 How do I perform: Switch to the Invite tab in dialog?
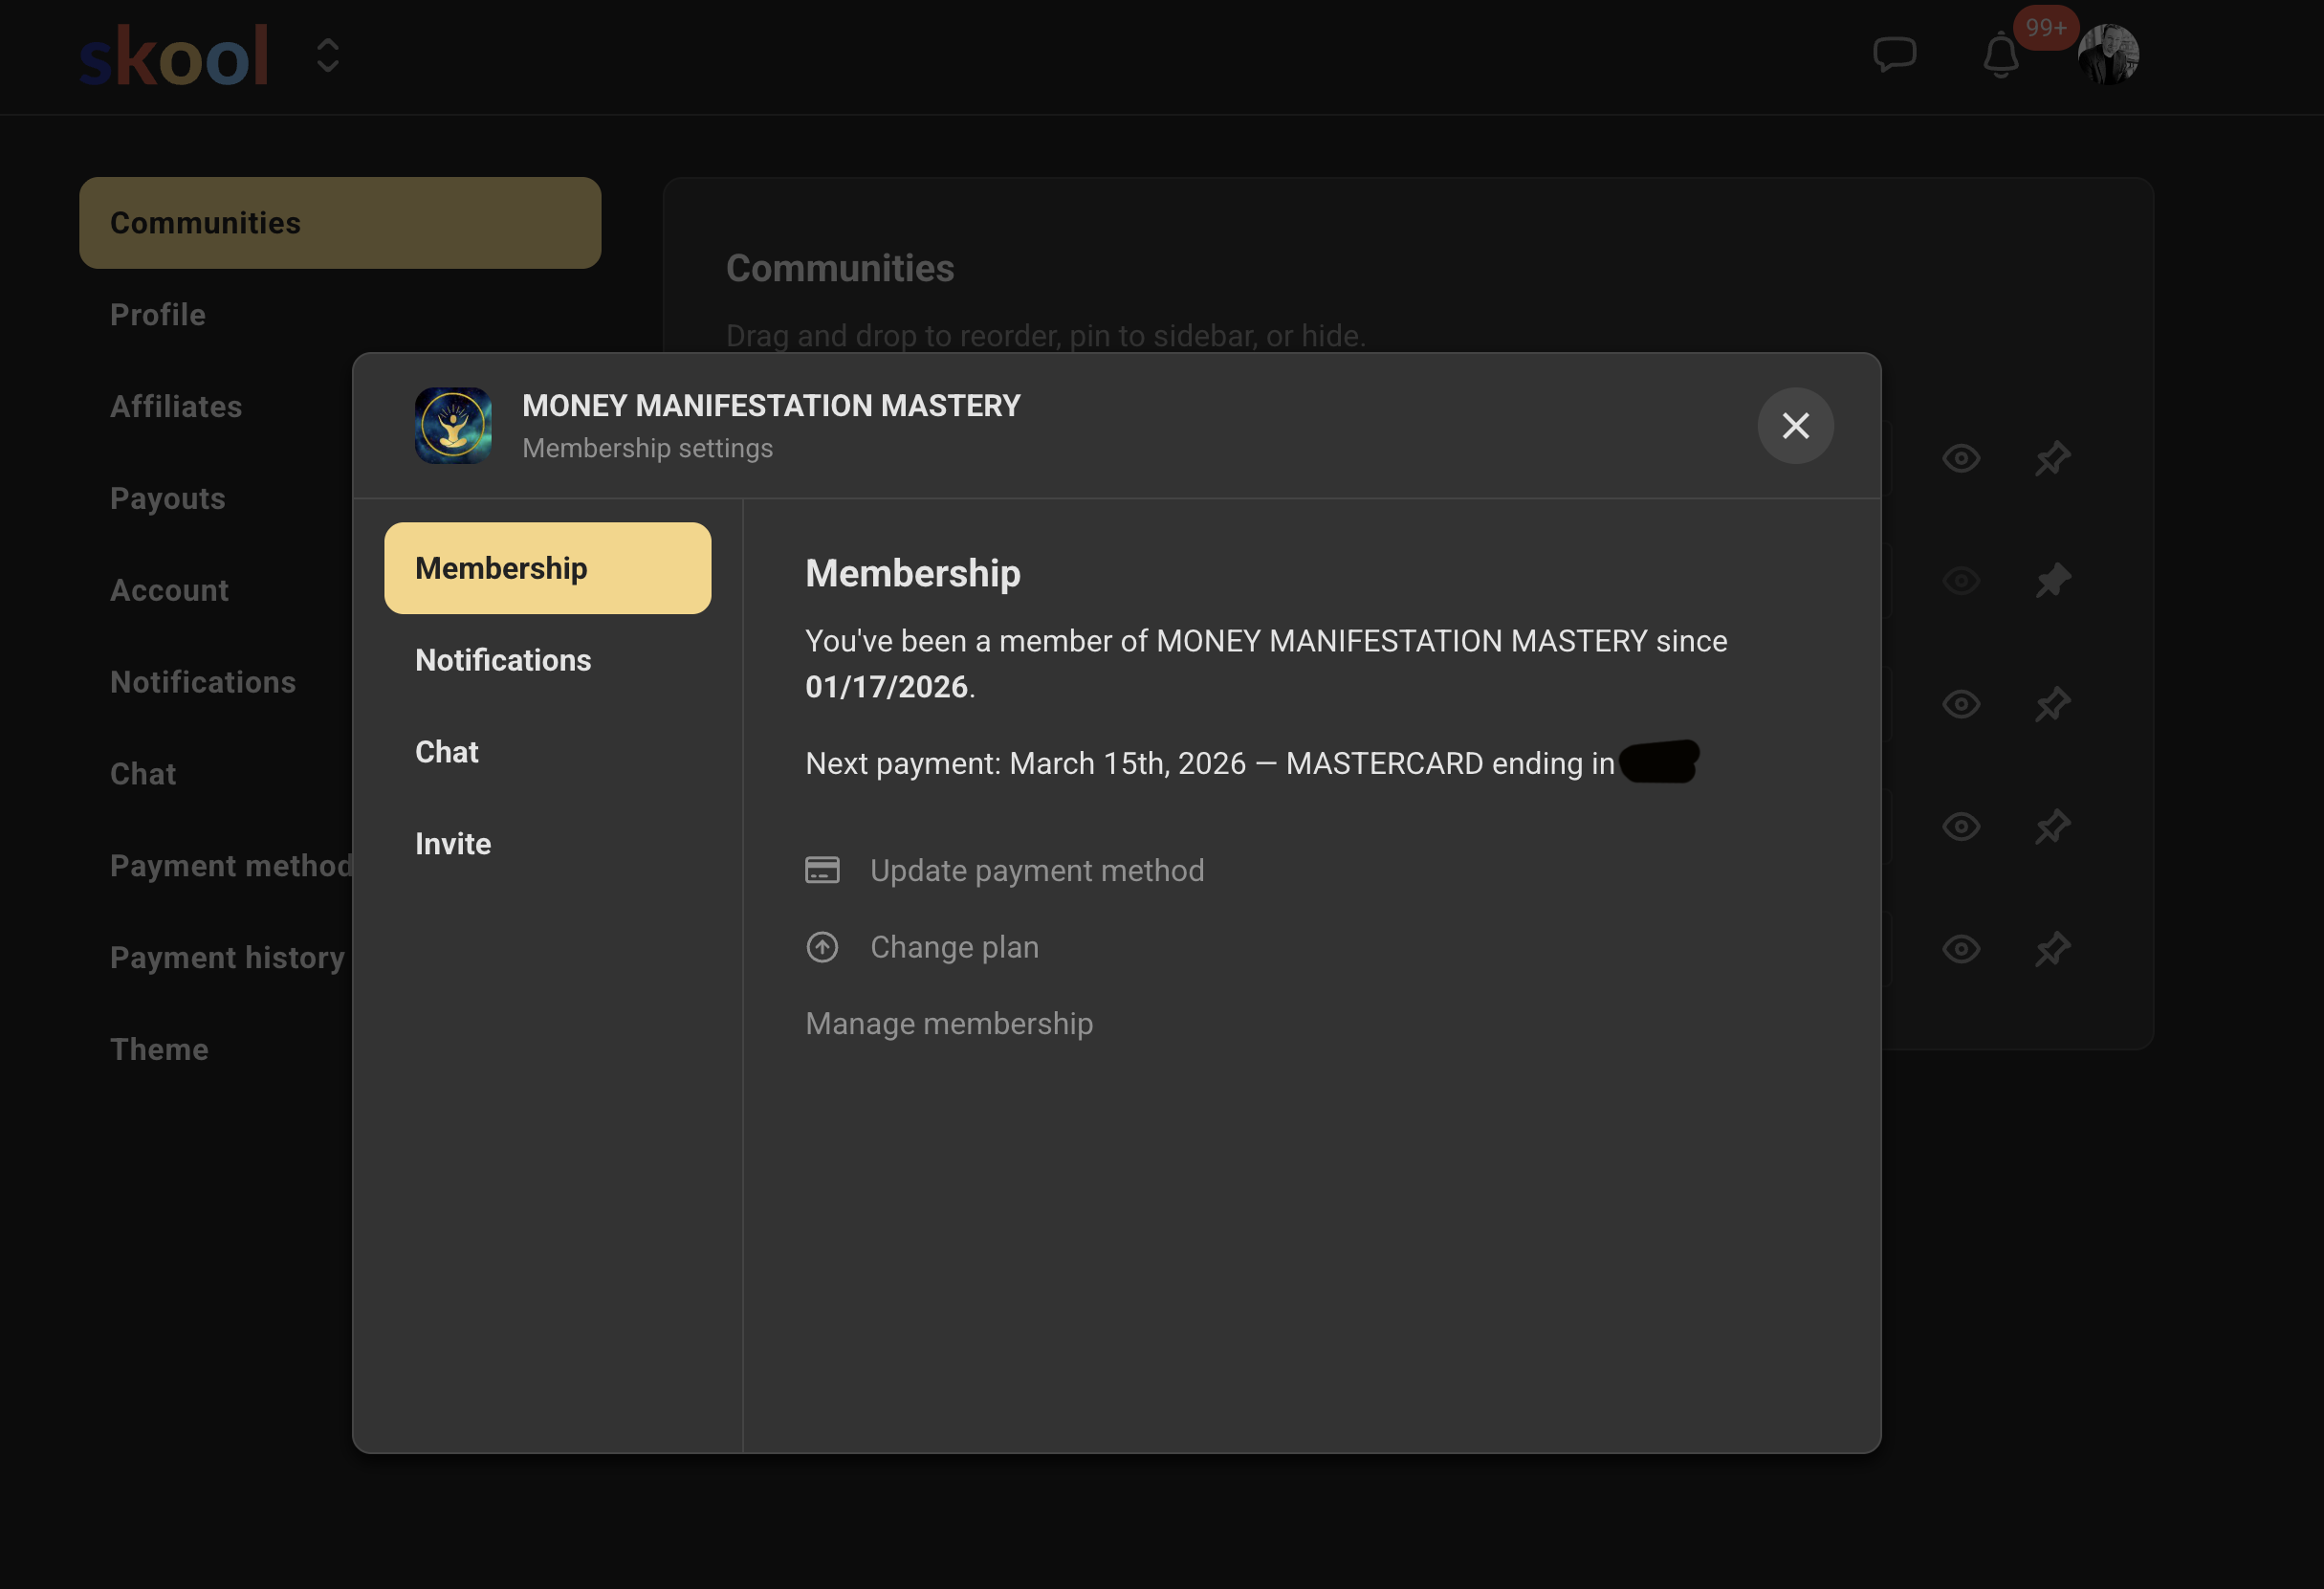(x=453, y=844)
